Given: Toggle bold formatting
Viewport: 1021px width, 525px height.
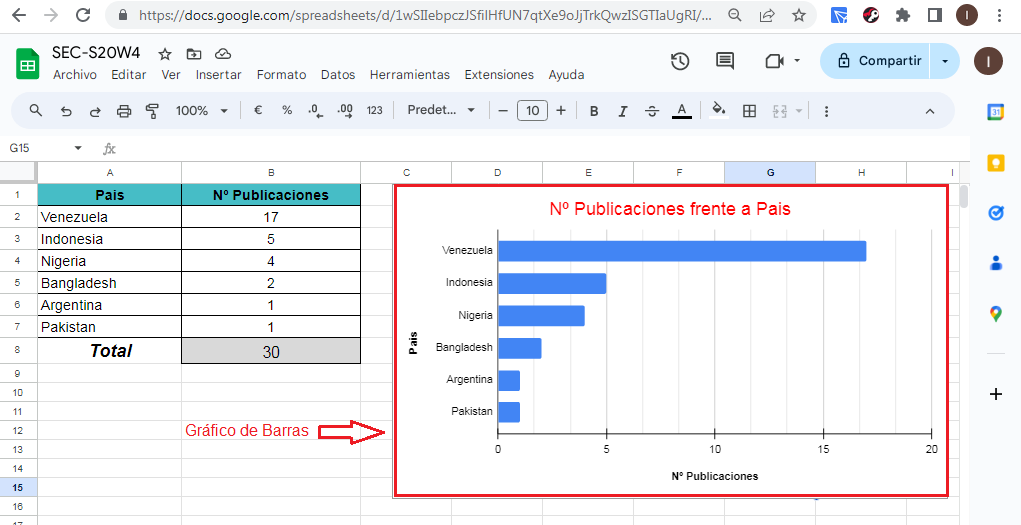Looking at the screenshot, I should 594,111.
